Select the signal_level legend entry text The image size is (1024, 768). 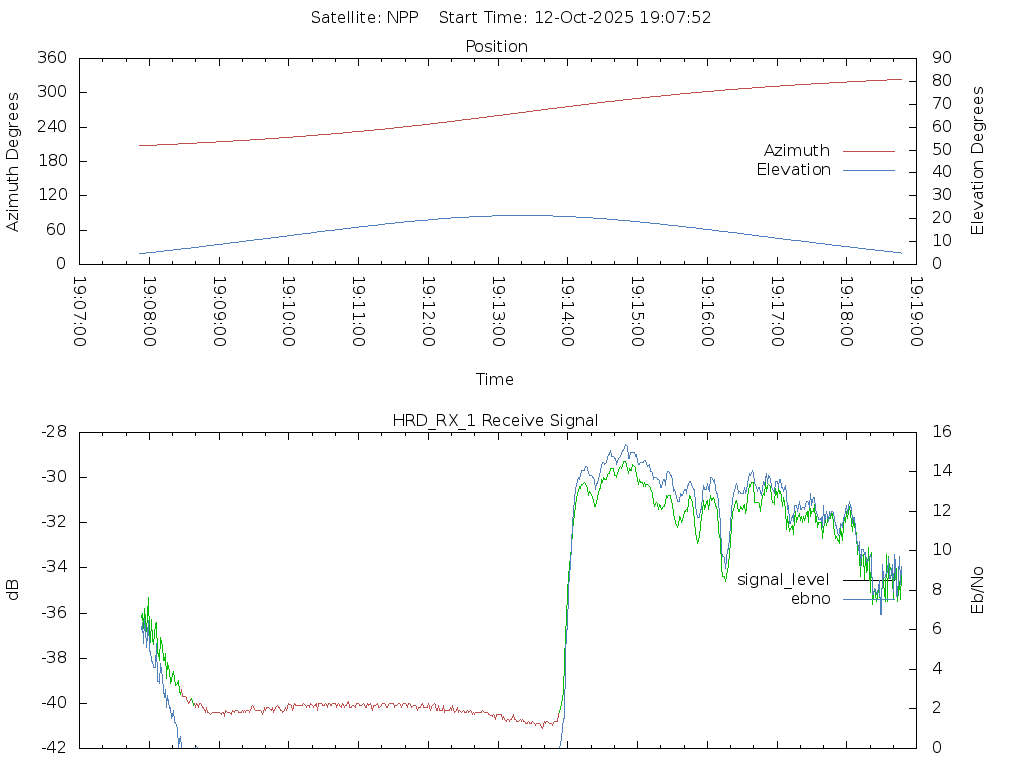(783, 580)
